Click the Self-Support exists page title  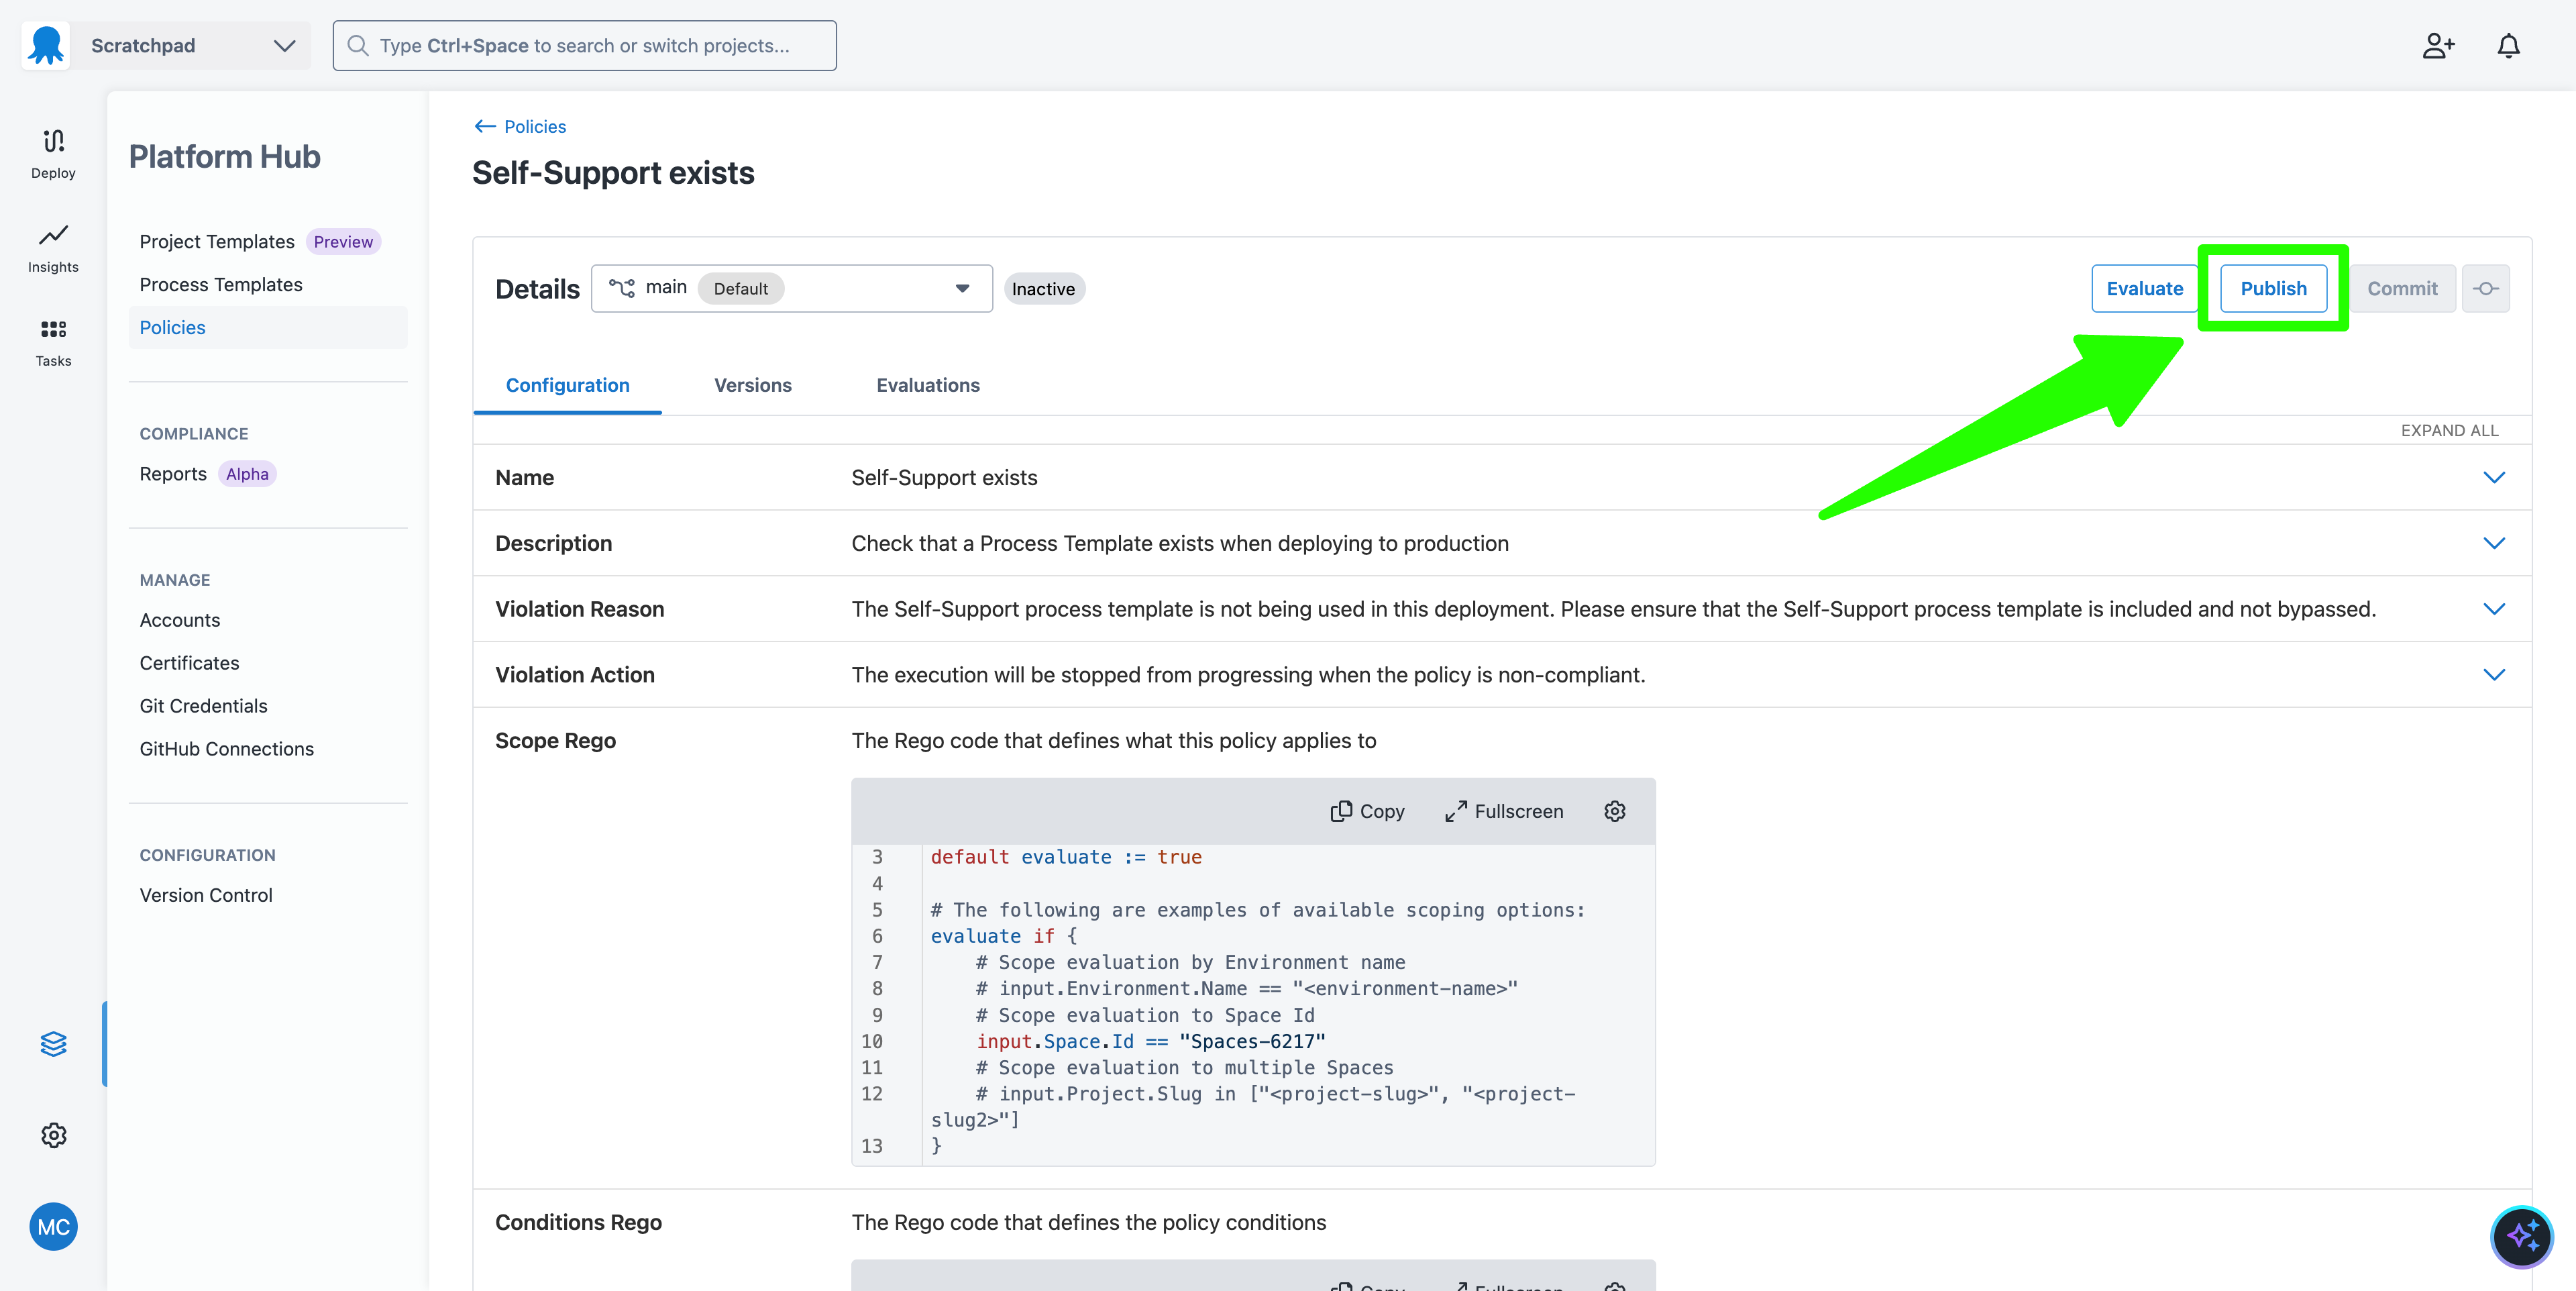pos(613,173)
